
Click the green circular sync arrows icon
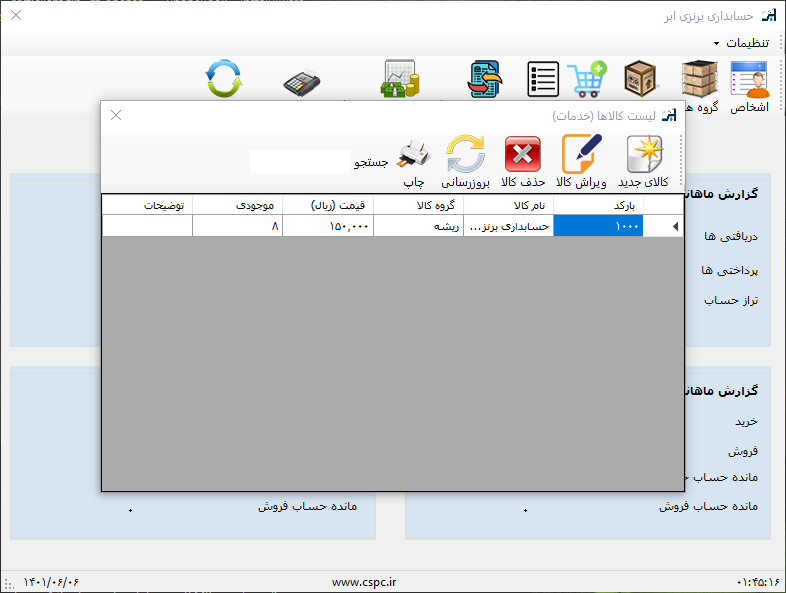point(223,79)
